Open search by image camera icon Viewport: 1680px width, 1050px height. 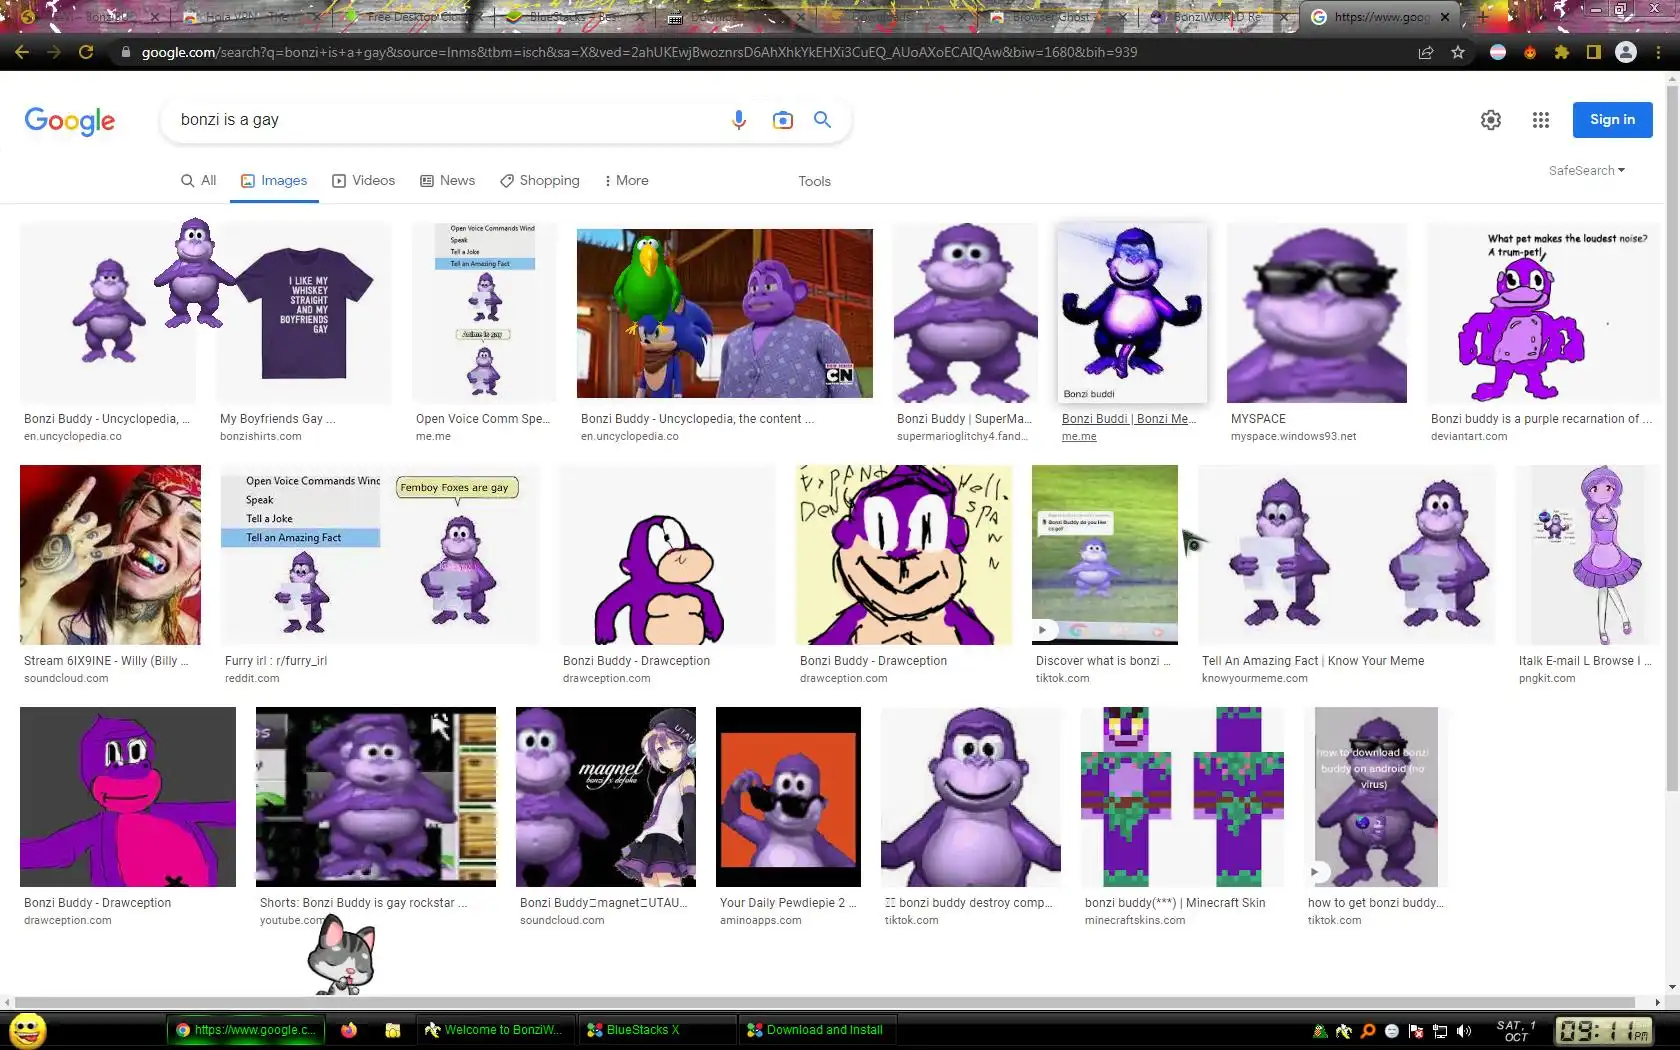point(783,120)
